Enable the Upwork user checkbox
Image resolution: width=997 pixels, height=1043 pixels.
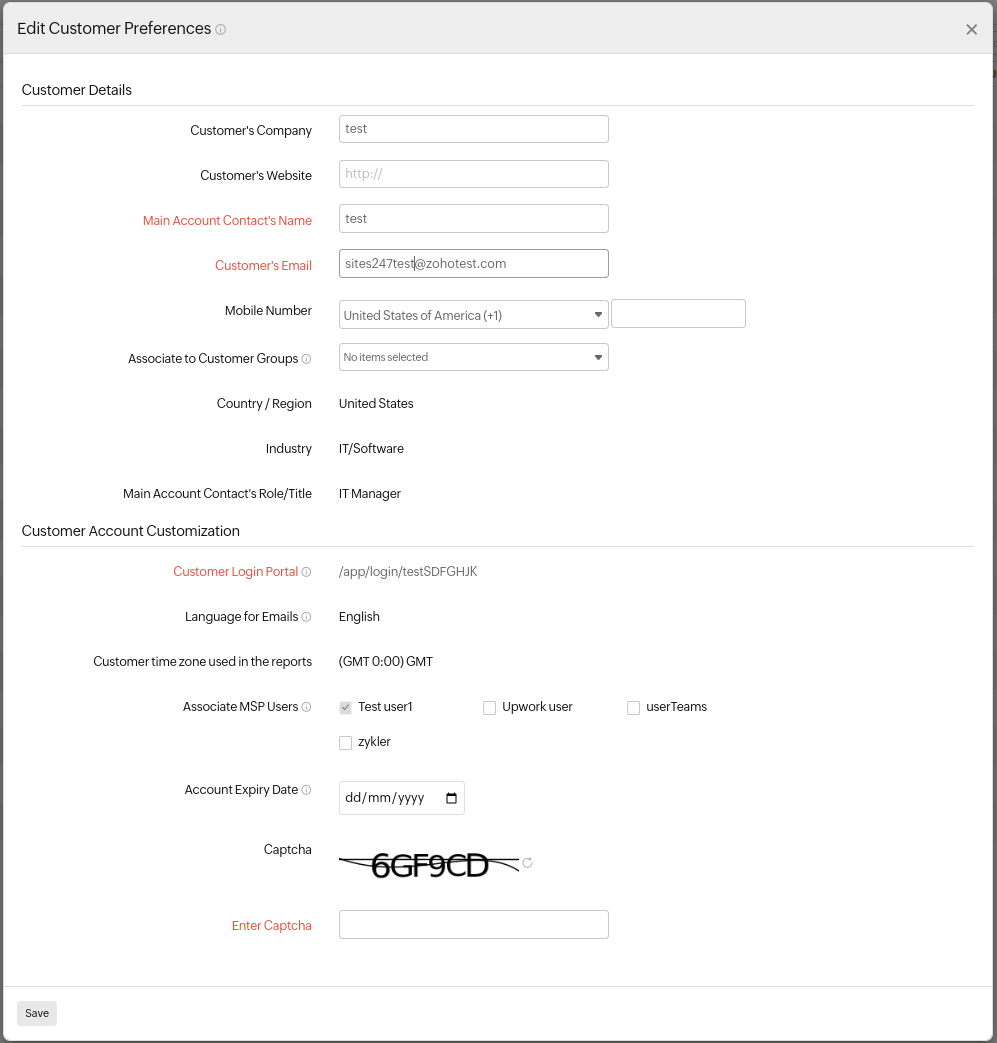489,707
